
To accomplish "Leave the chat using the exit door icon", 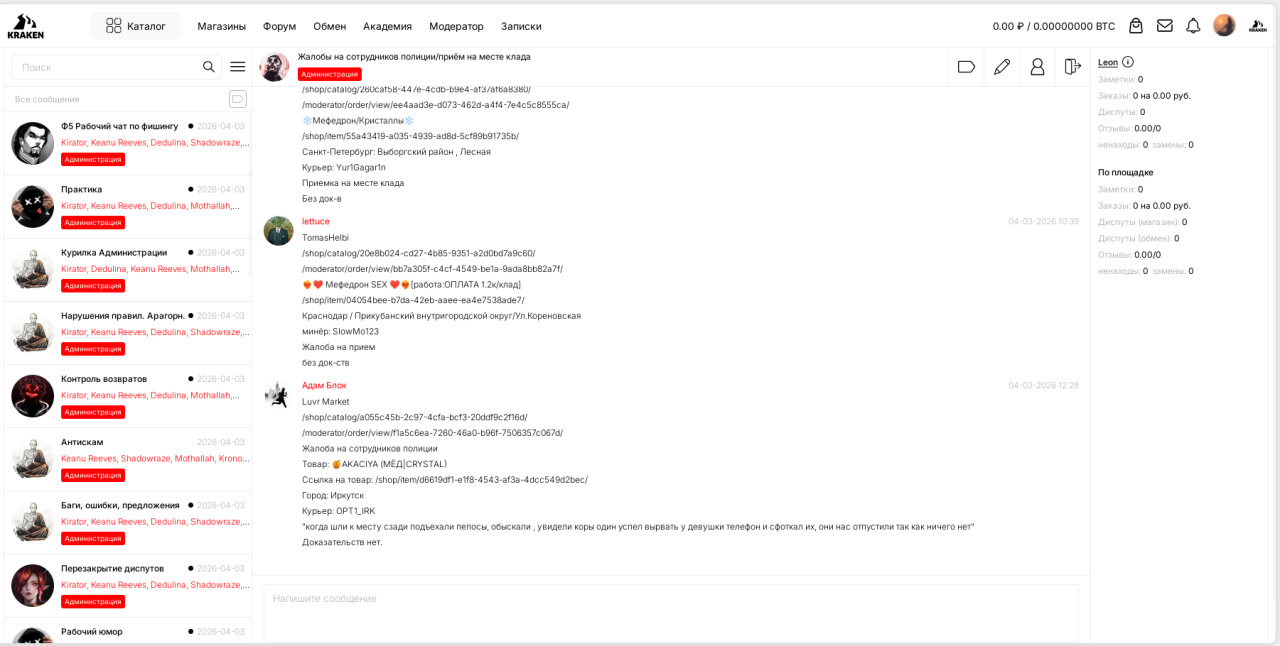I will click(x=1072, y=66).
